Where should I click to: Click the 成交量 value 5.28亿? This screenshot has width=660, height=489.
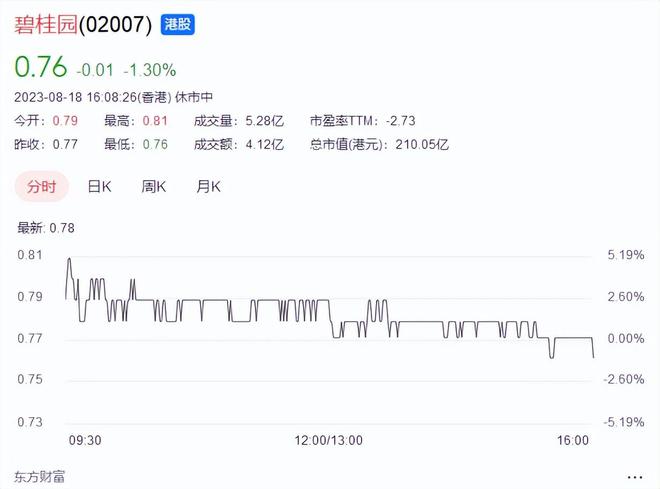[x=264, y=121]
